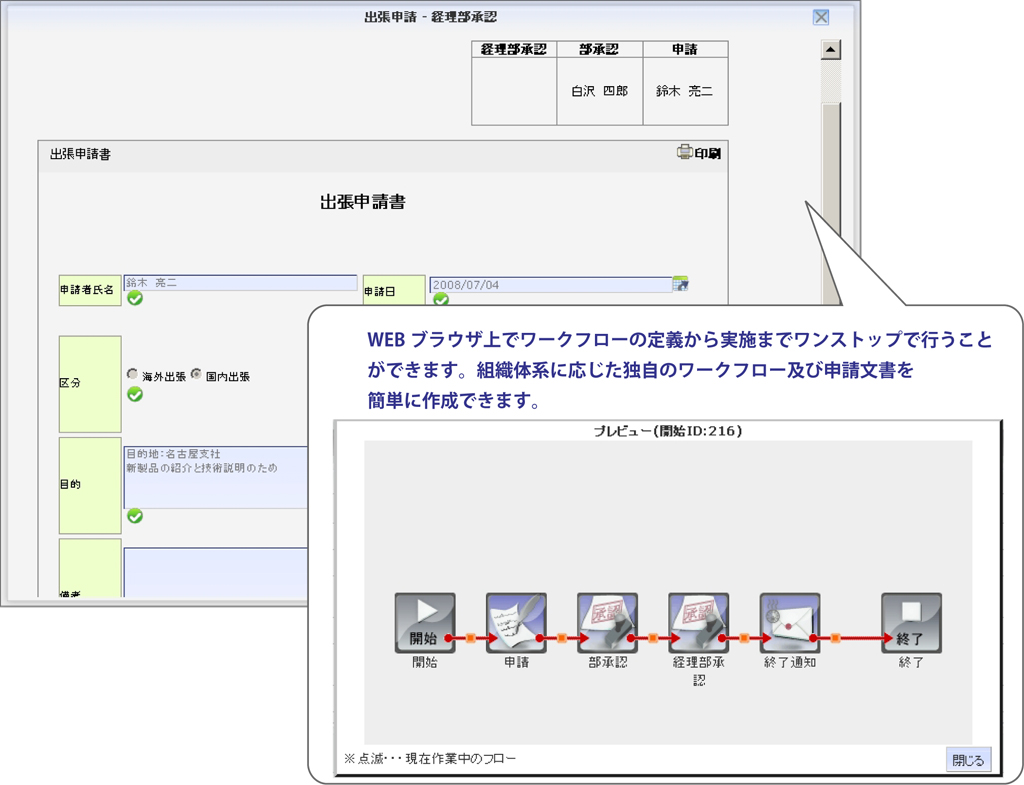Image resolution: width=1024 pixels, height=785 pixels.
Task: Select the 部承認 stamp node icon
Action: click(x=607, y=623)
